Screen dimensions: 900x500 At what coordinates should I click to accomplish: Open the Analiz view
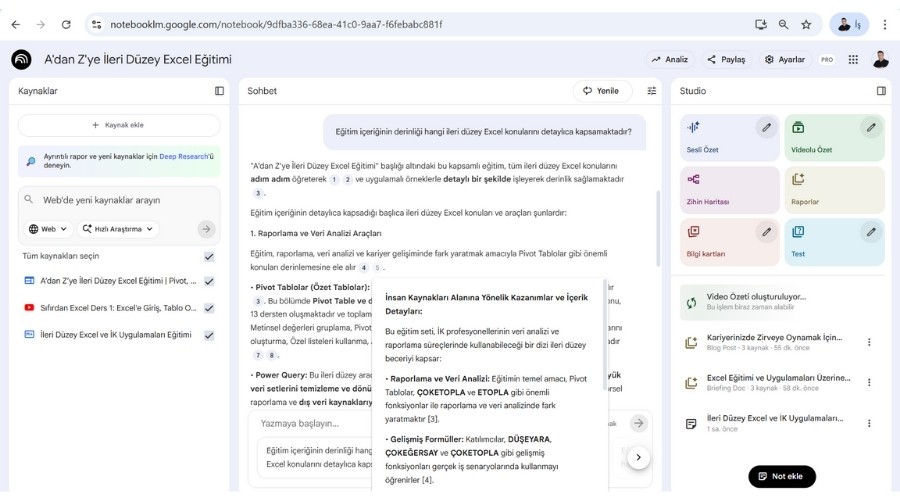point(670,59)
